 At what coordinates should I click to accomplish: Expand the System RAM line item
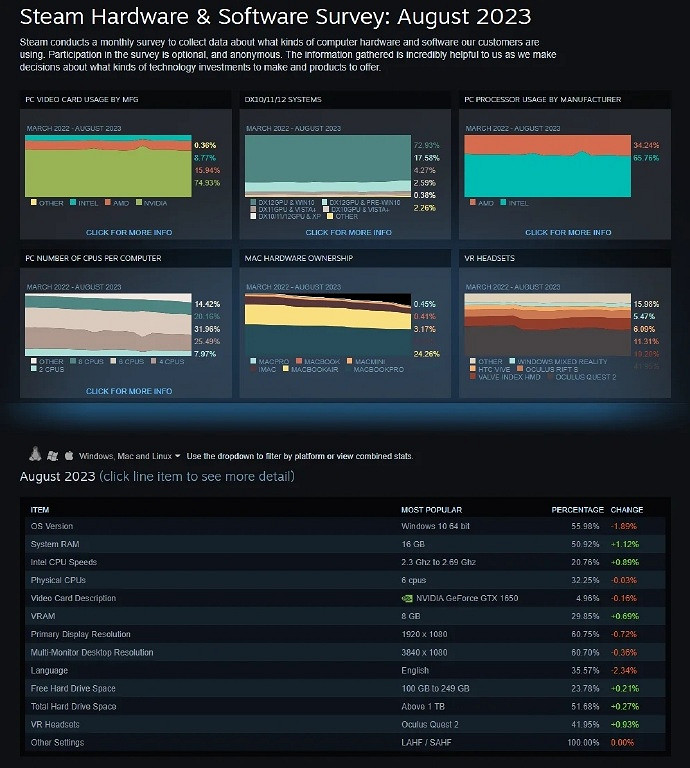click(54, 544)
